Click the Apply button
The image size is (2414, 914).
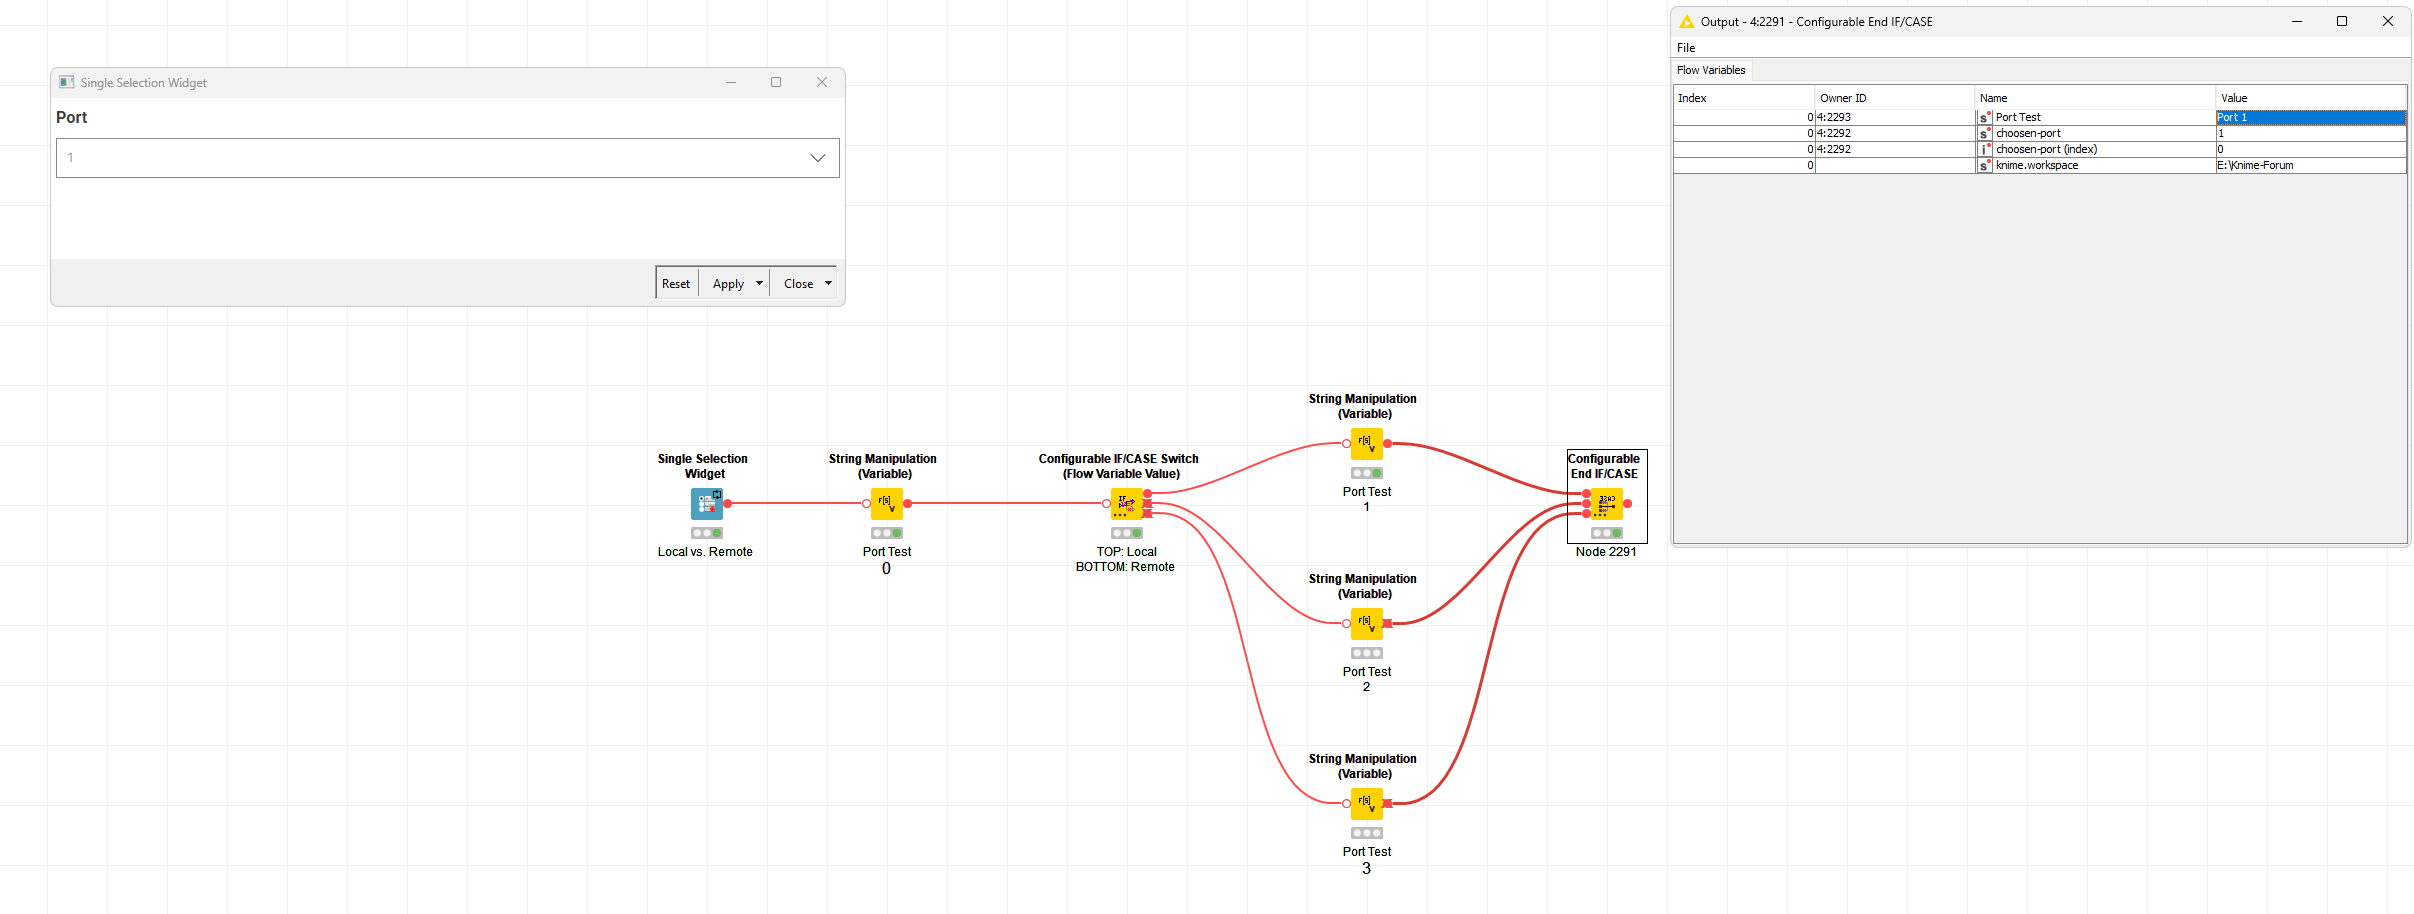tap(727, 283)
